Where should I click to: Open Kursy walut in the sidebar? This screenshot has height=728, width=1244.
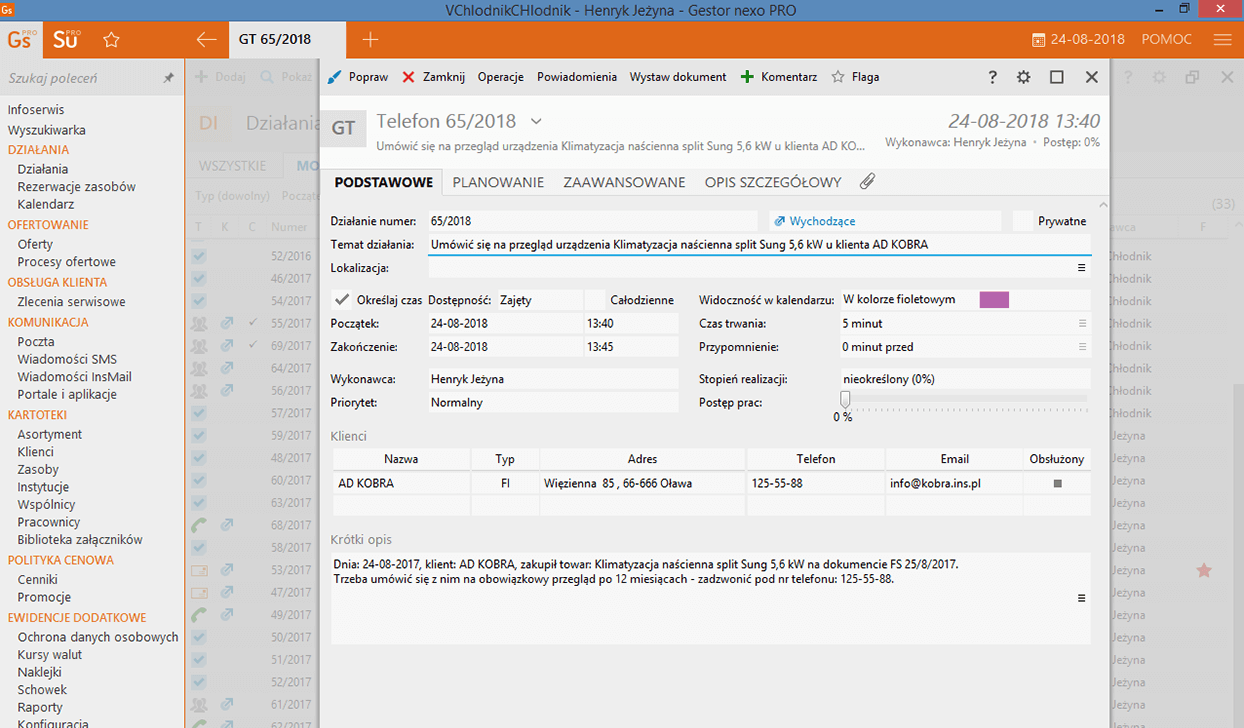[50, 654]
